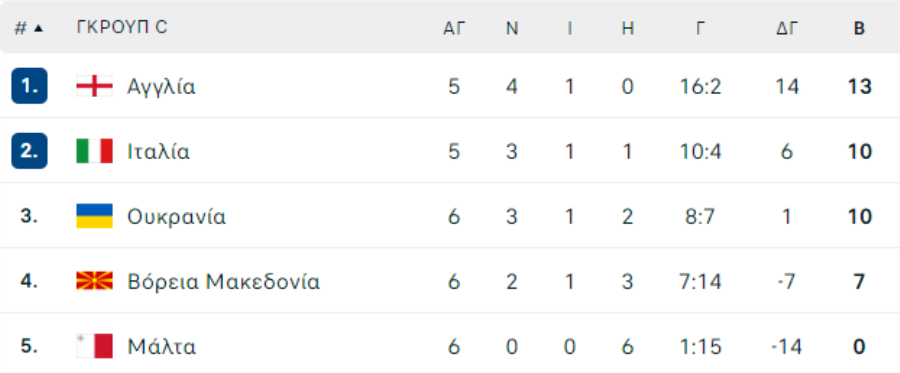
Task: Click the Malta flag icon
Action: (94, 347)
